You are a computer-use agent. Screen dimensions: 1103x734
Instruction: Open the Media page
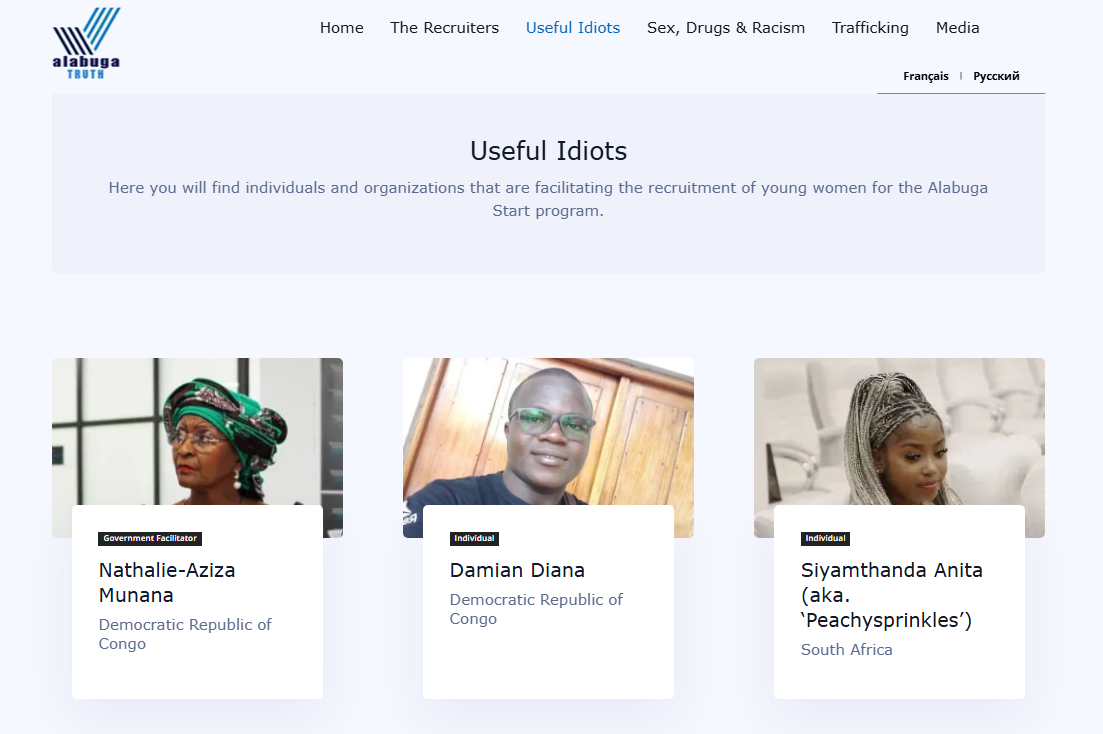957,28
